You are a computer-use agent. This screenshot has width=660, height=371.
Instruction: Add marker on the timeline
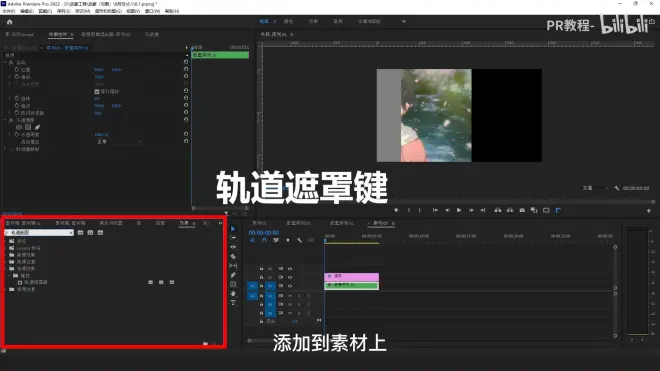(x=288, y=240)
